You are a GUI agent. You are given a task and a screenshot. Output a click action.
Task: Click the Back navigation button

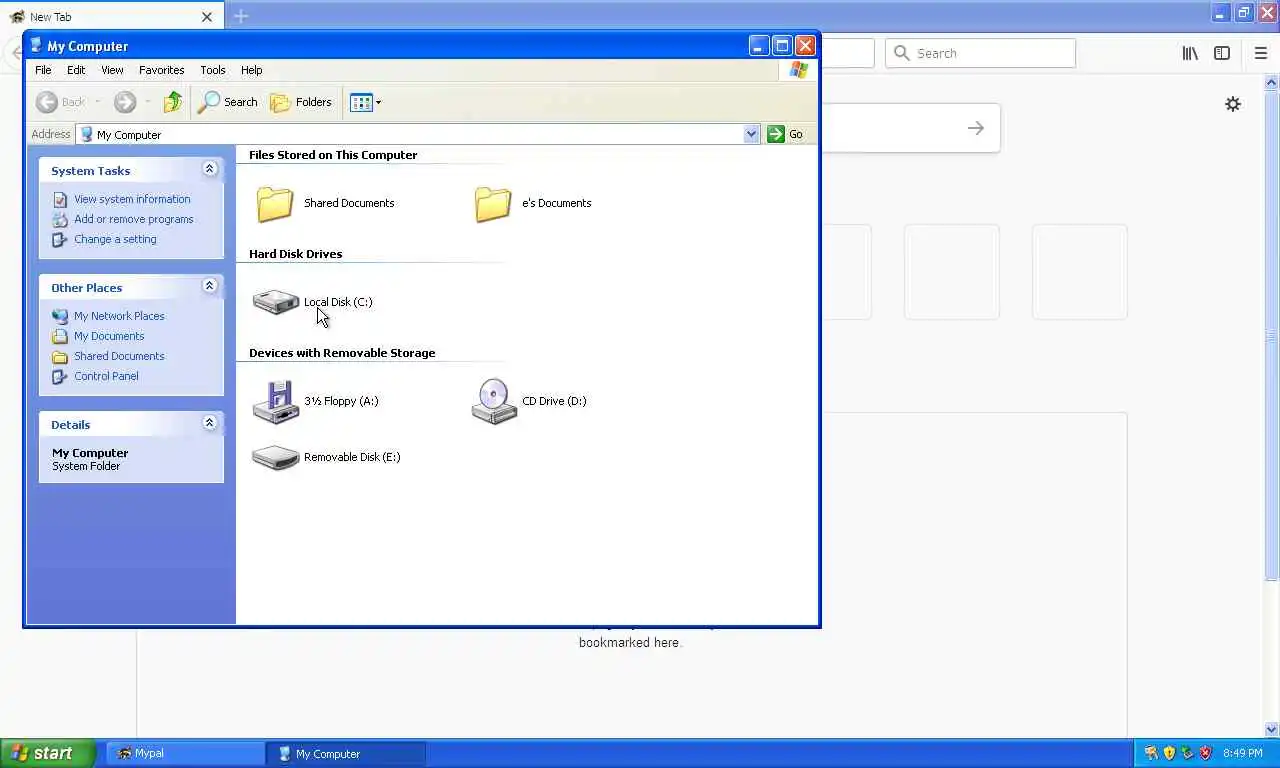(60, 102)
